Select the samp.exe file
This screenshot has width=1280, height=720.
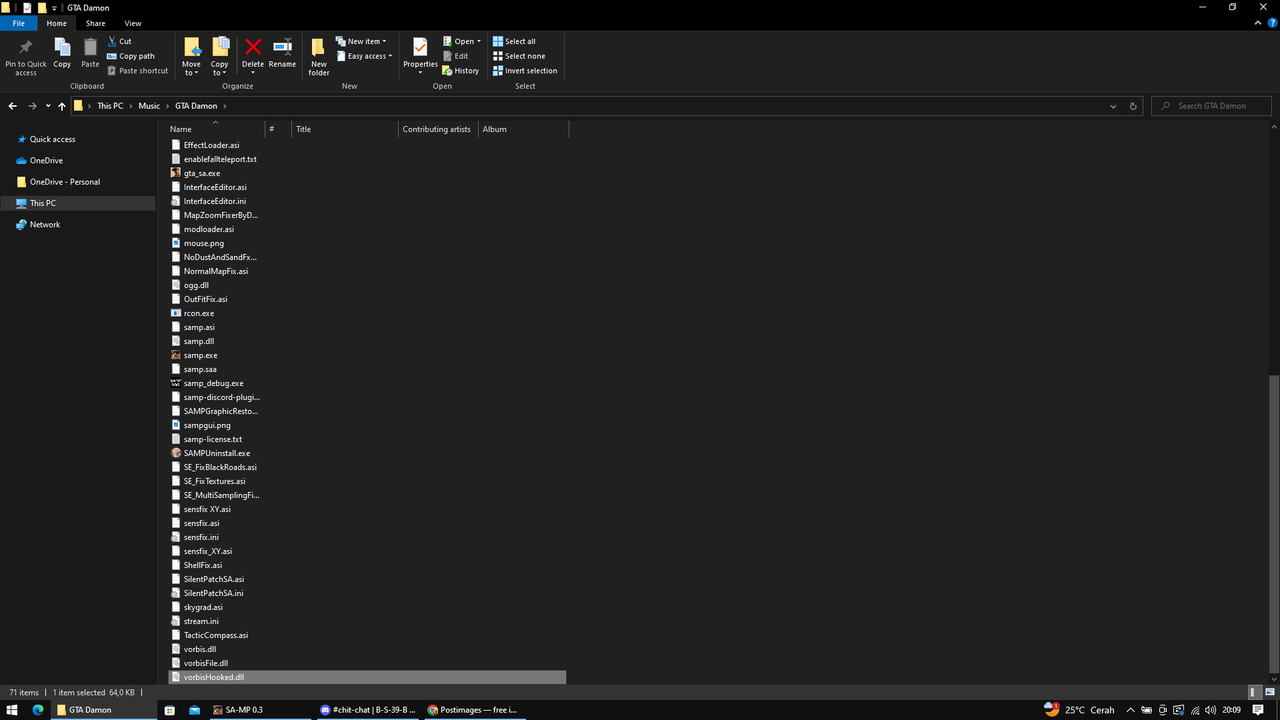pyautogui.click(x=200, y=355)
